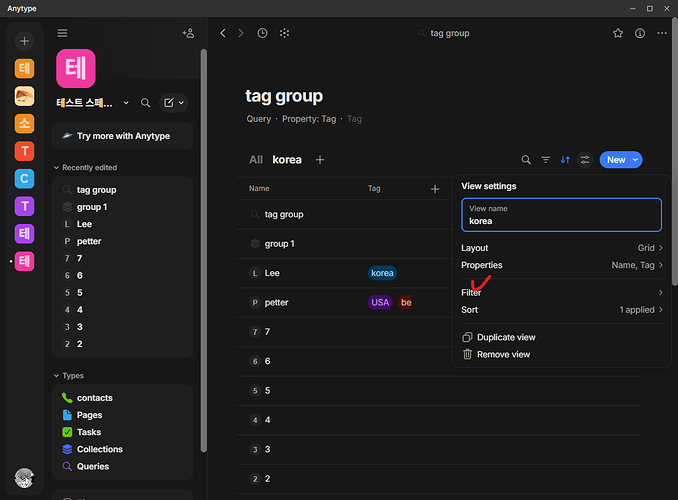
Task: Toggle the sidebar hamburger menu
Action: (62, 33)
